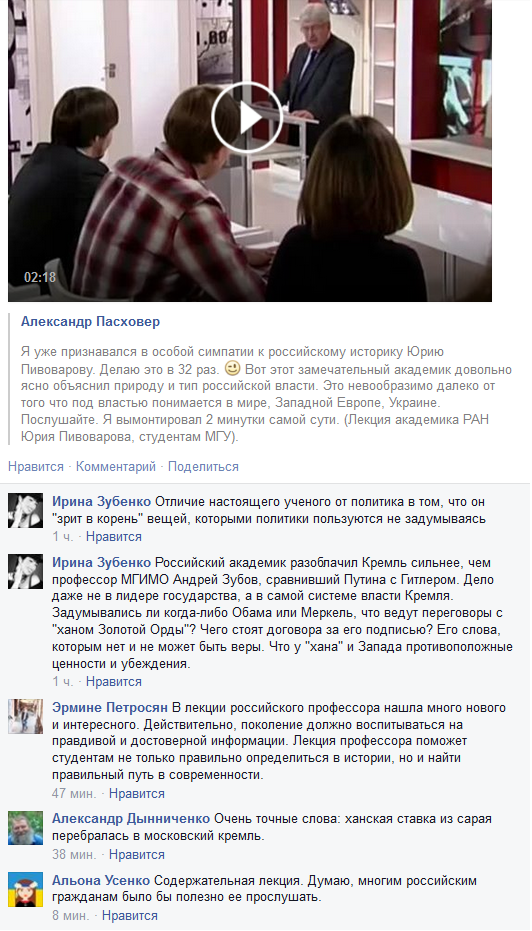Image resolution: width=532 pixels, height=931 pixels.
Task: Open Альона Усенко's profile picture
Action: (26, 889)
